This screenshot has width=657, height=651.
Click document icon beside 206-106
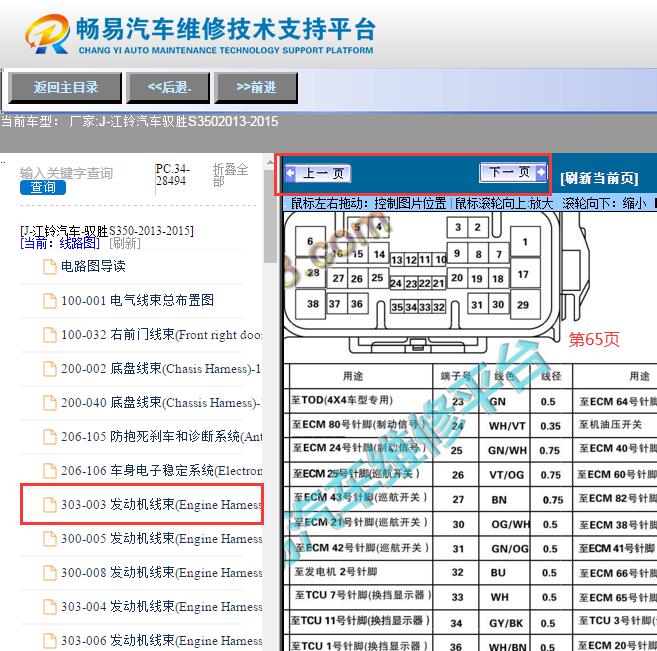(50, 471)
